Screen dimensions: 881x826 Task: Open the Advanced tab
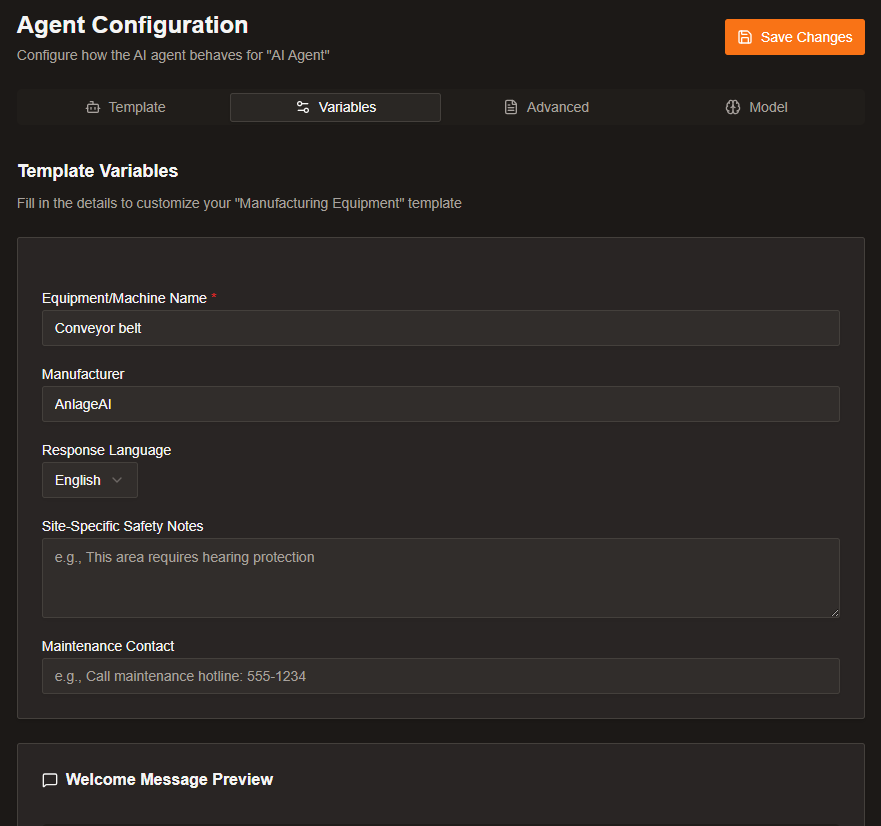(546, 107)
